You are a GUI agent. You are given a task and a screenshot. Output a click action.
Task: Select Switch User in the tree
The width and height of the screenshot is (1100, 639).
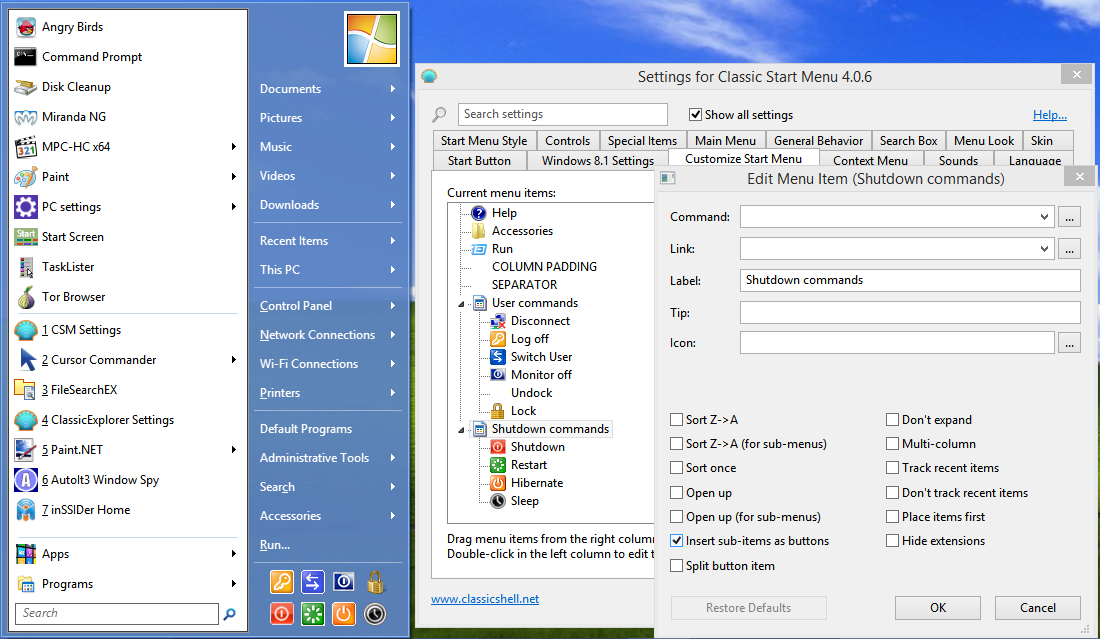coord(541,357)
